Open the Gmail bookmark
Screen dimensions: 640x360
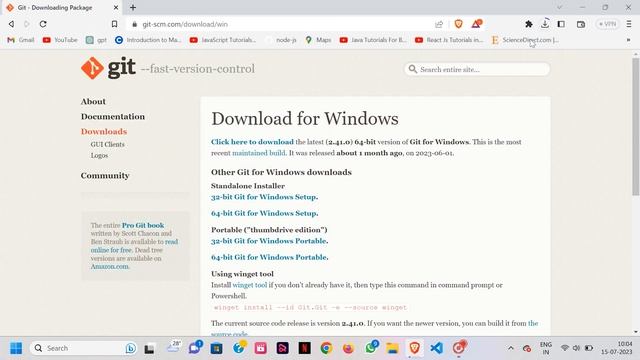click(x=21, y=40)
